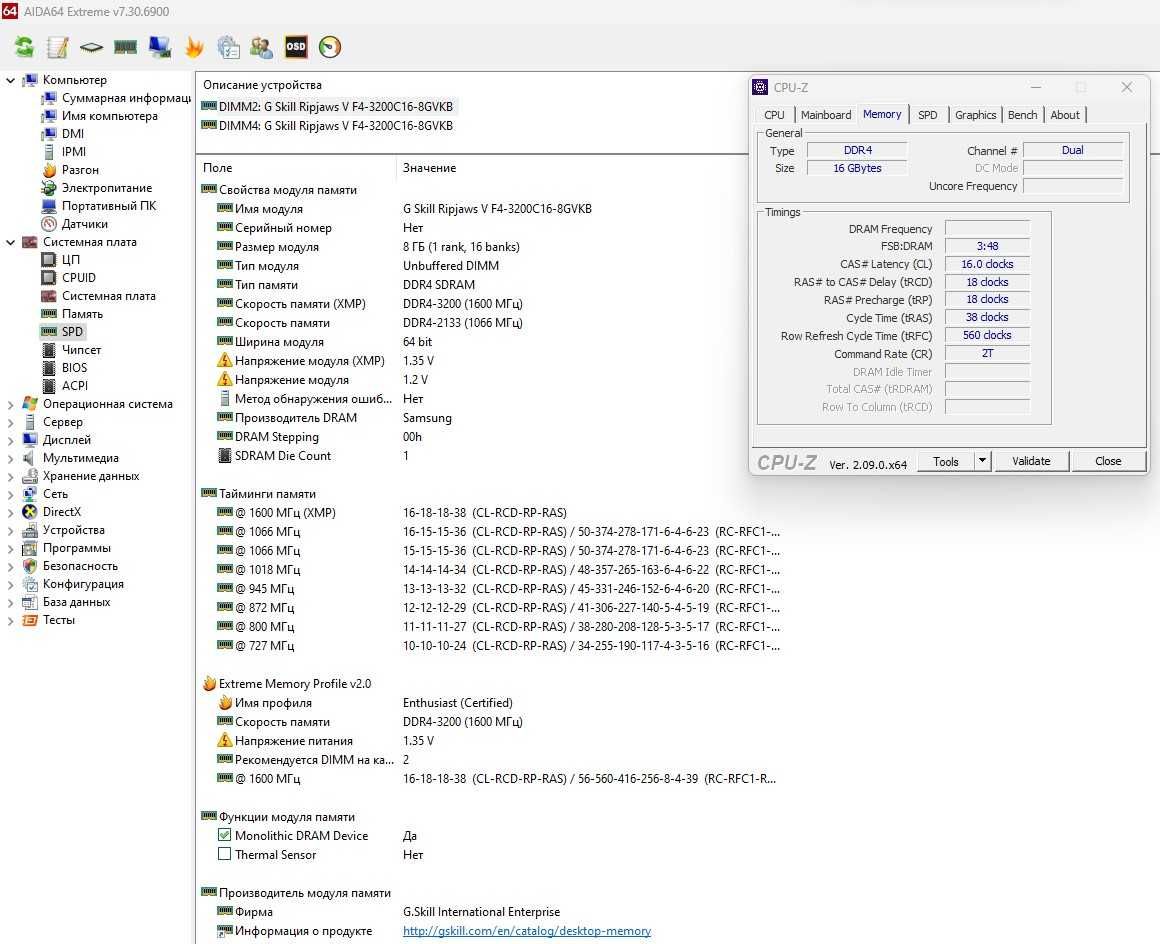The height and width of the screenshot is (944, 1160).
Task: Select the SPD tree item
Action: [x=72, y=331]
